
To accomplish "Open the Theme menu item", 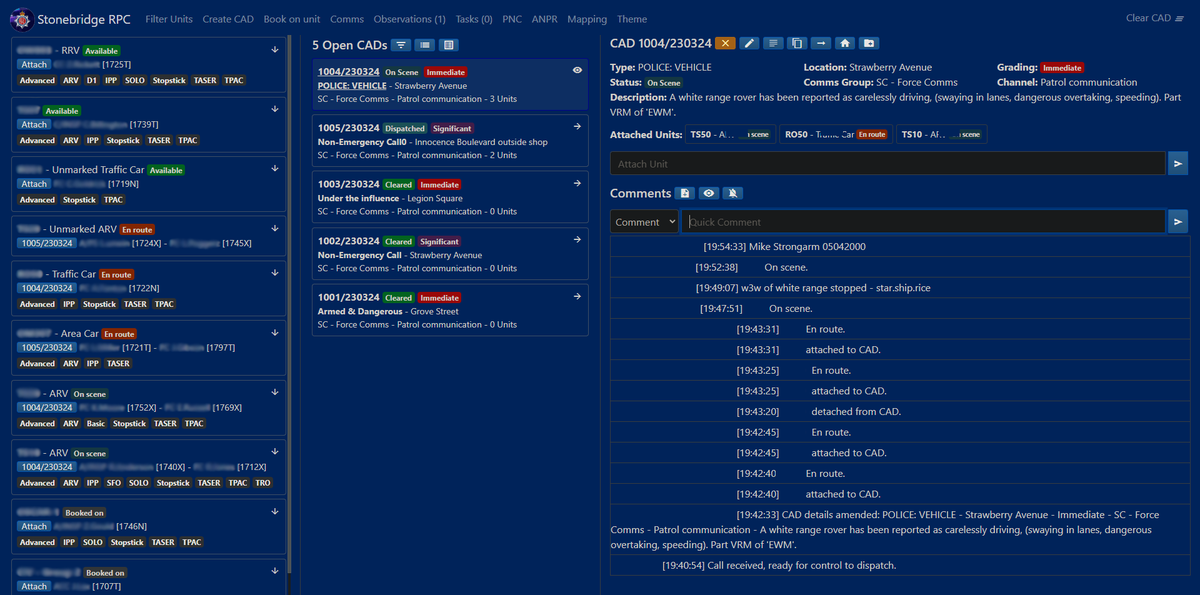I will click(632, 19).
